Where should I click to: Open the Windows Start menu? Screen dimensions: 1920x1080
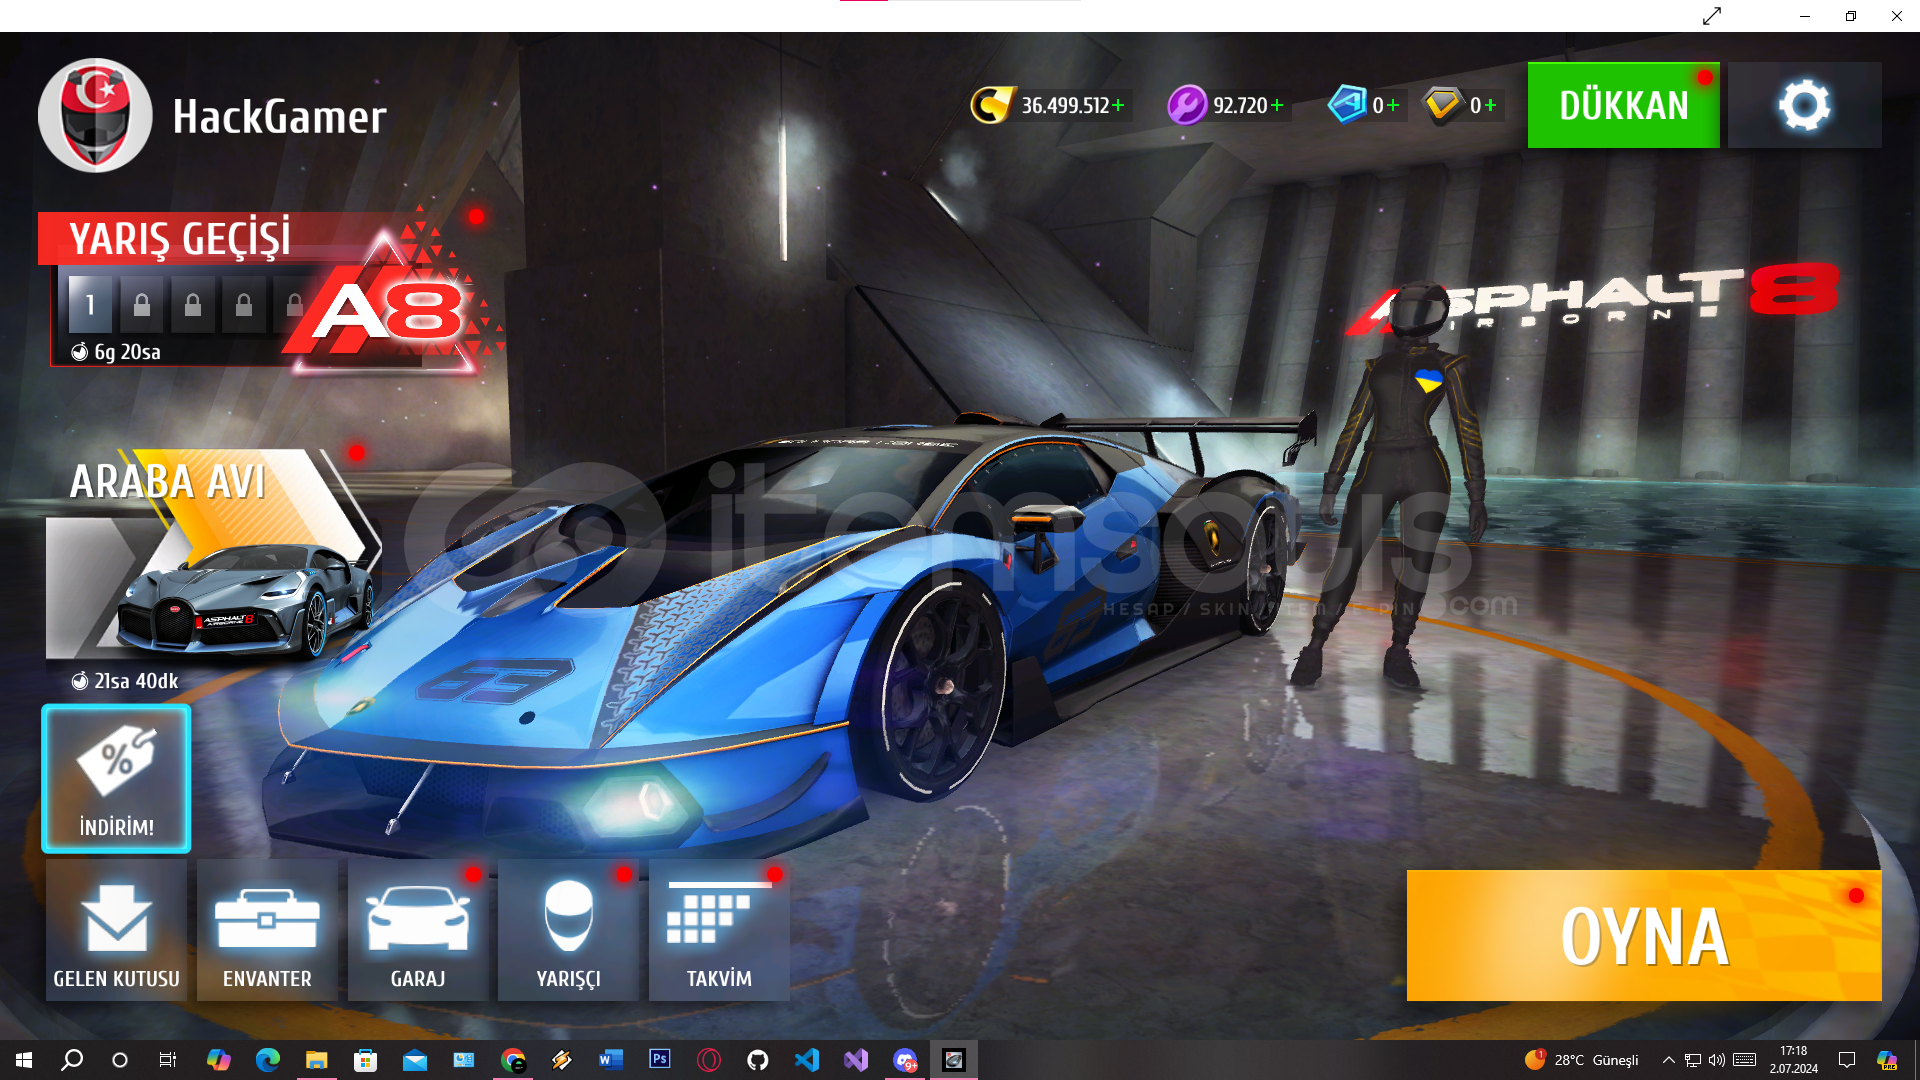point(24,1060)
